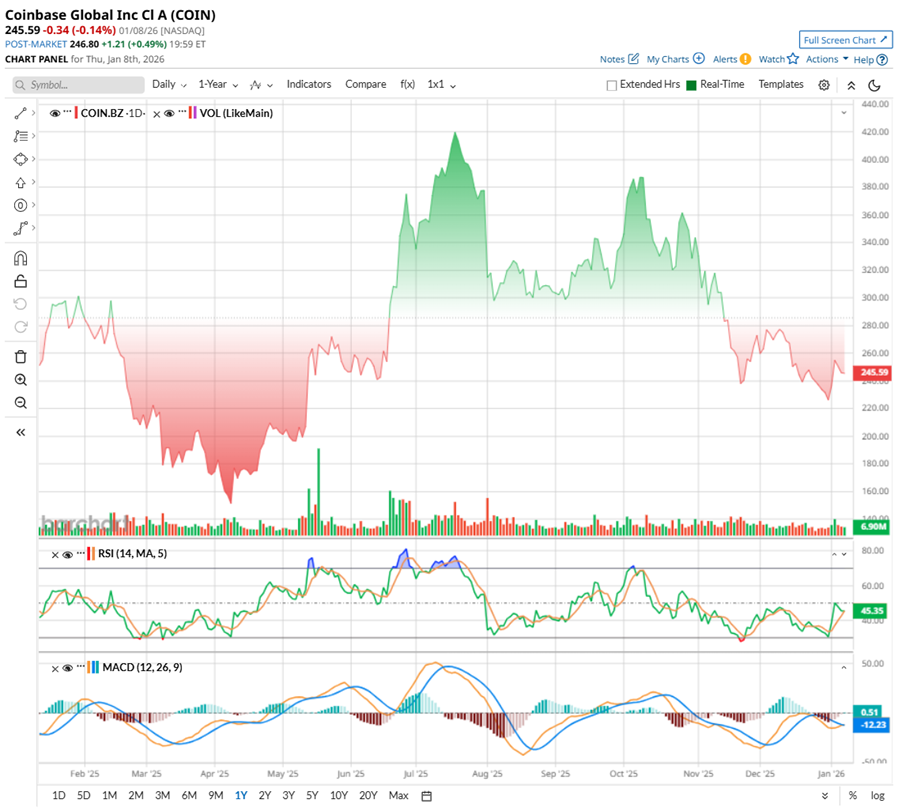
Task: Enable the Extended Hrs checkbox
Action: tap(611, 85)
